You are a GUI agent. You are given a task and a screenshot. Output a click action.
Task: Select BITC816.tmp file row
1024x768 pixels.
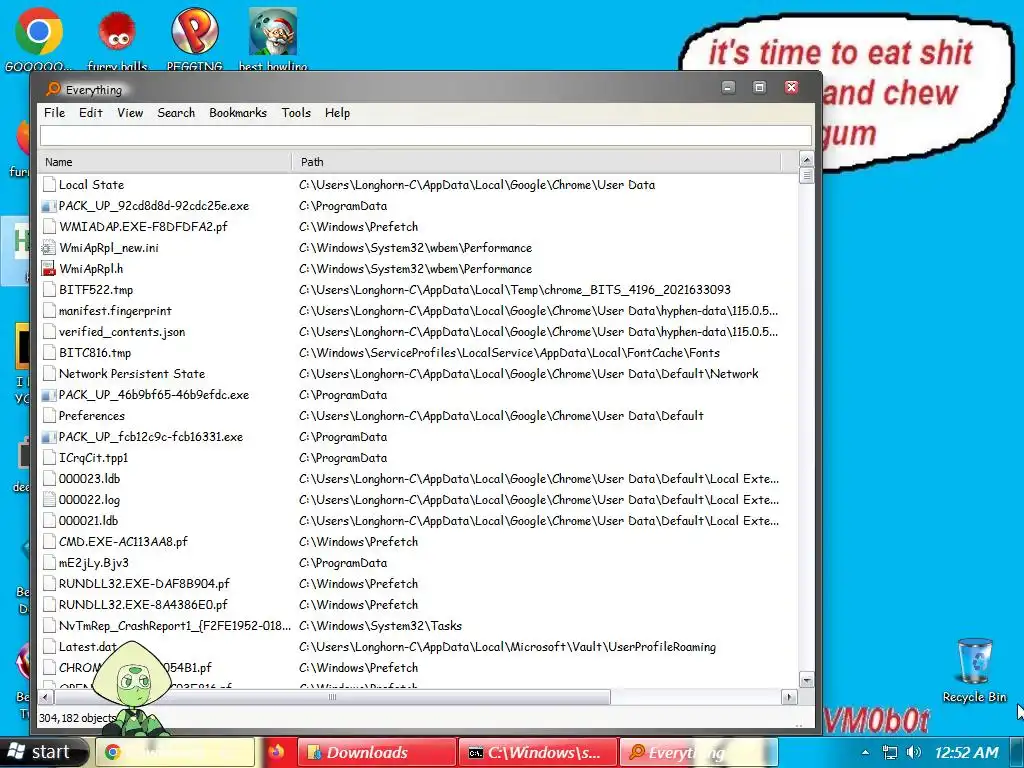click(418, 353)
